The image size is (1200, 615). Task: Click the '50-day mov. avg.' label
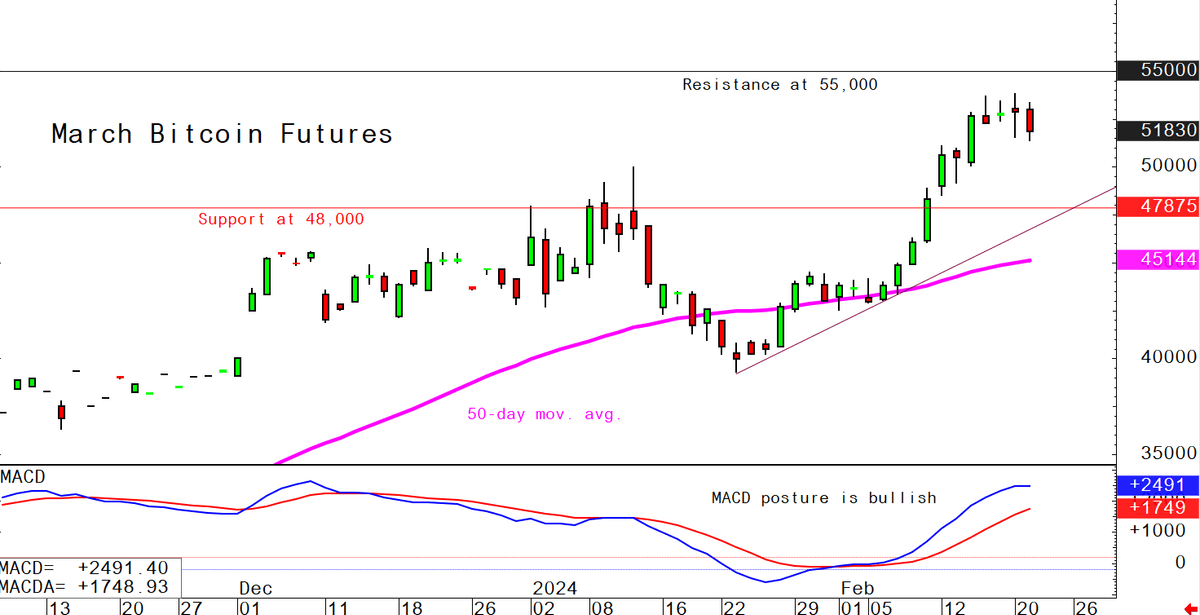(545, 414)
